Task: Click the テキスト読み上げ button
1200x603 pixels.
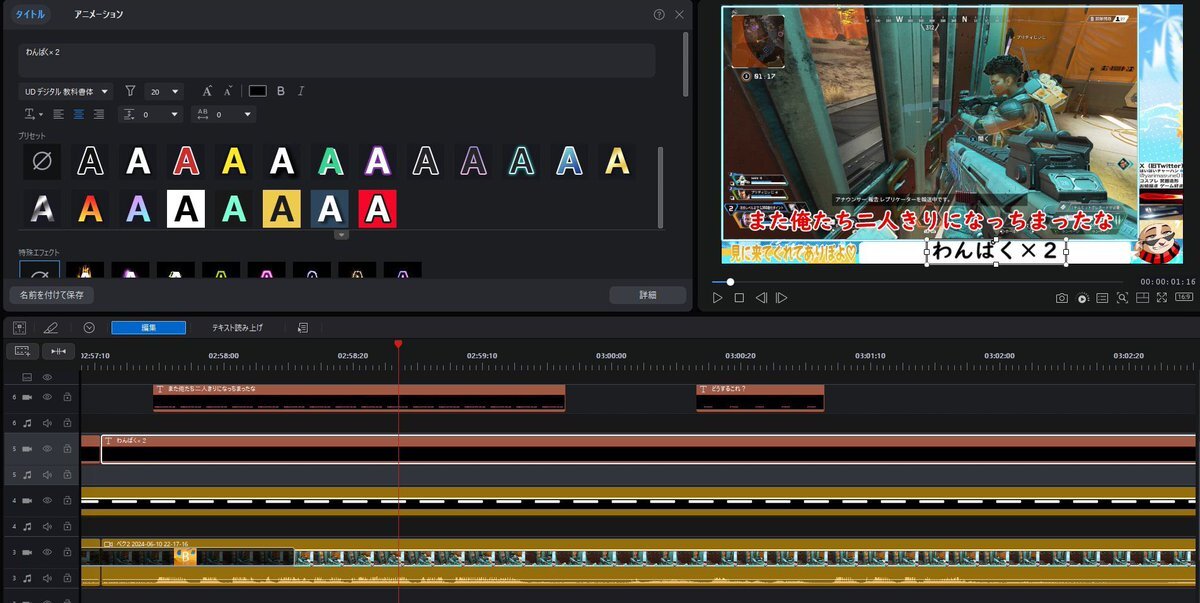Action: click(237, 327)
